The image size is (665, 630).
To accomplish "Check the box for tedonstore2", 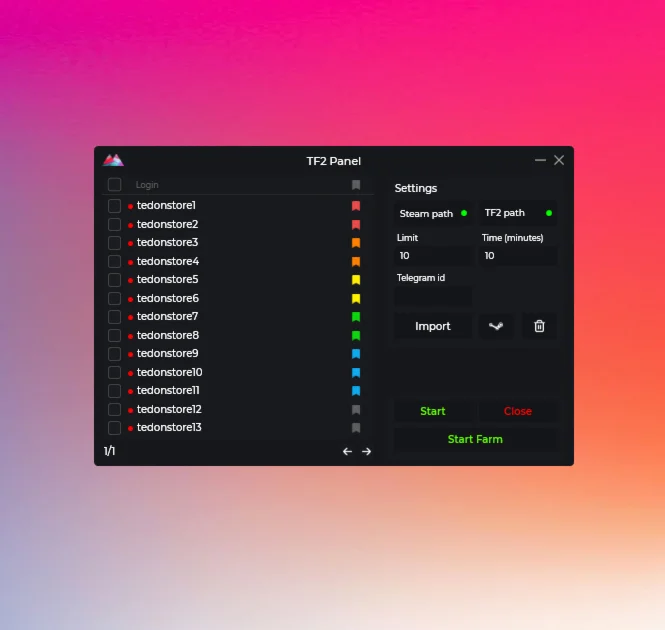I will point(115,224).
